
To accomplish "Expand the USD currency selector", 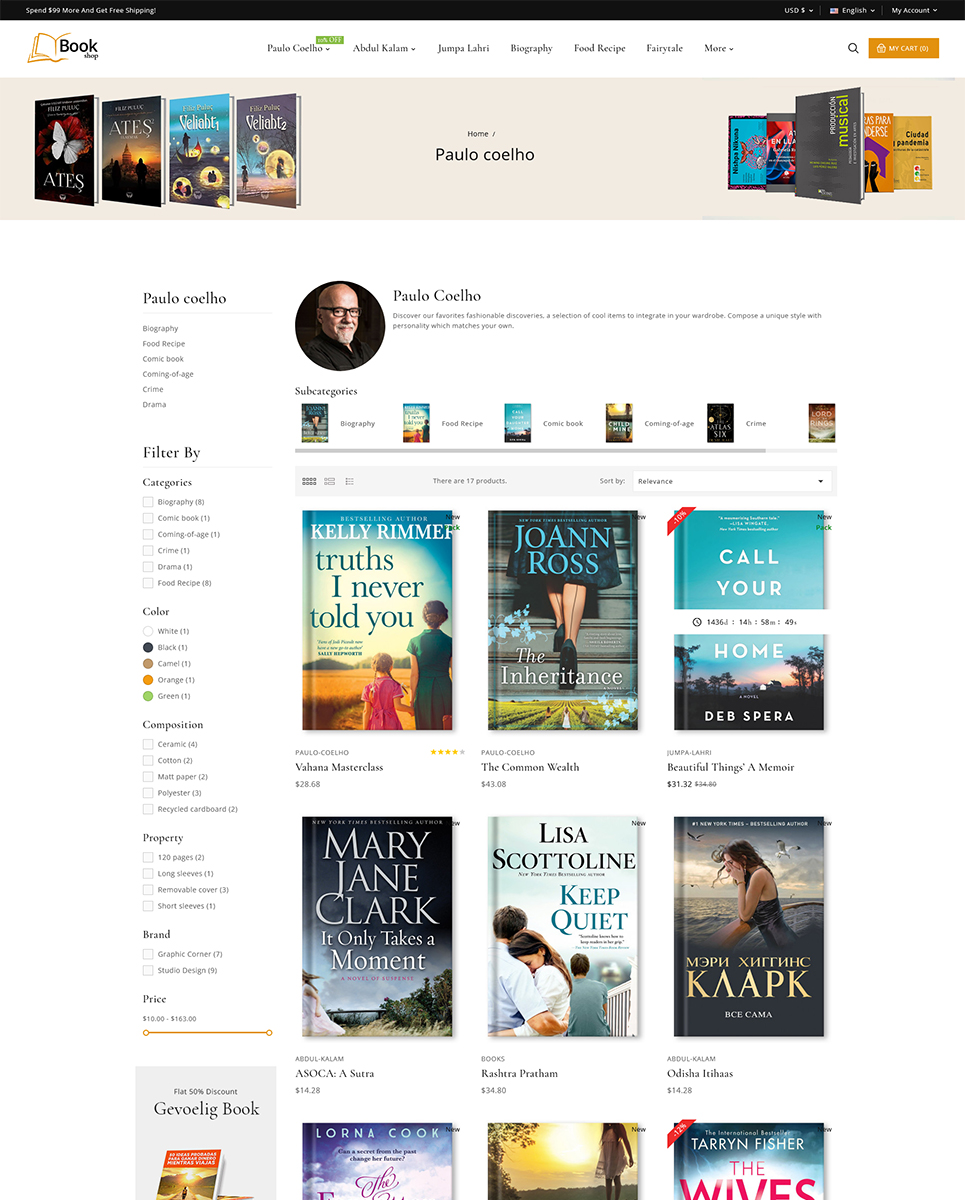I will 796,10.
